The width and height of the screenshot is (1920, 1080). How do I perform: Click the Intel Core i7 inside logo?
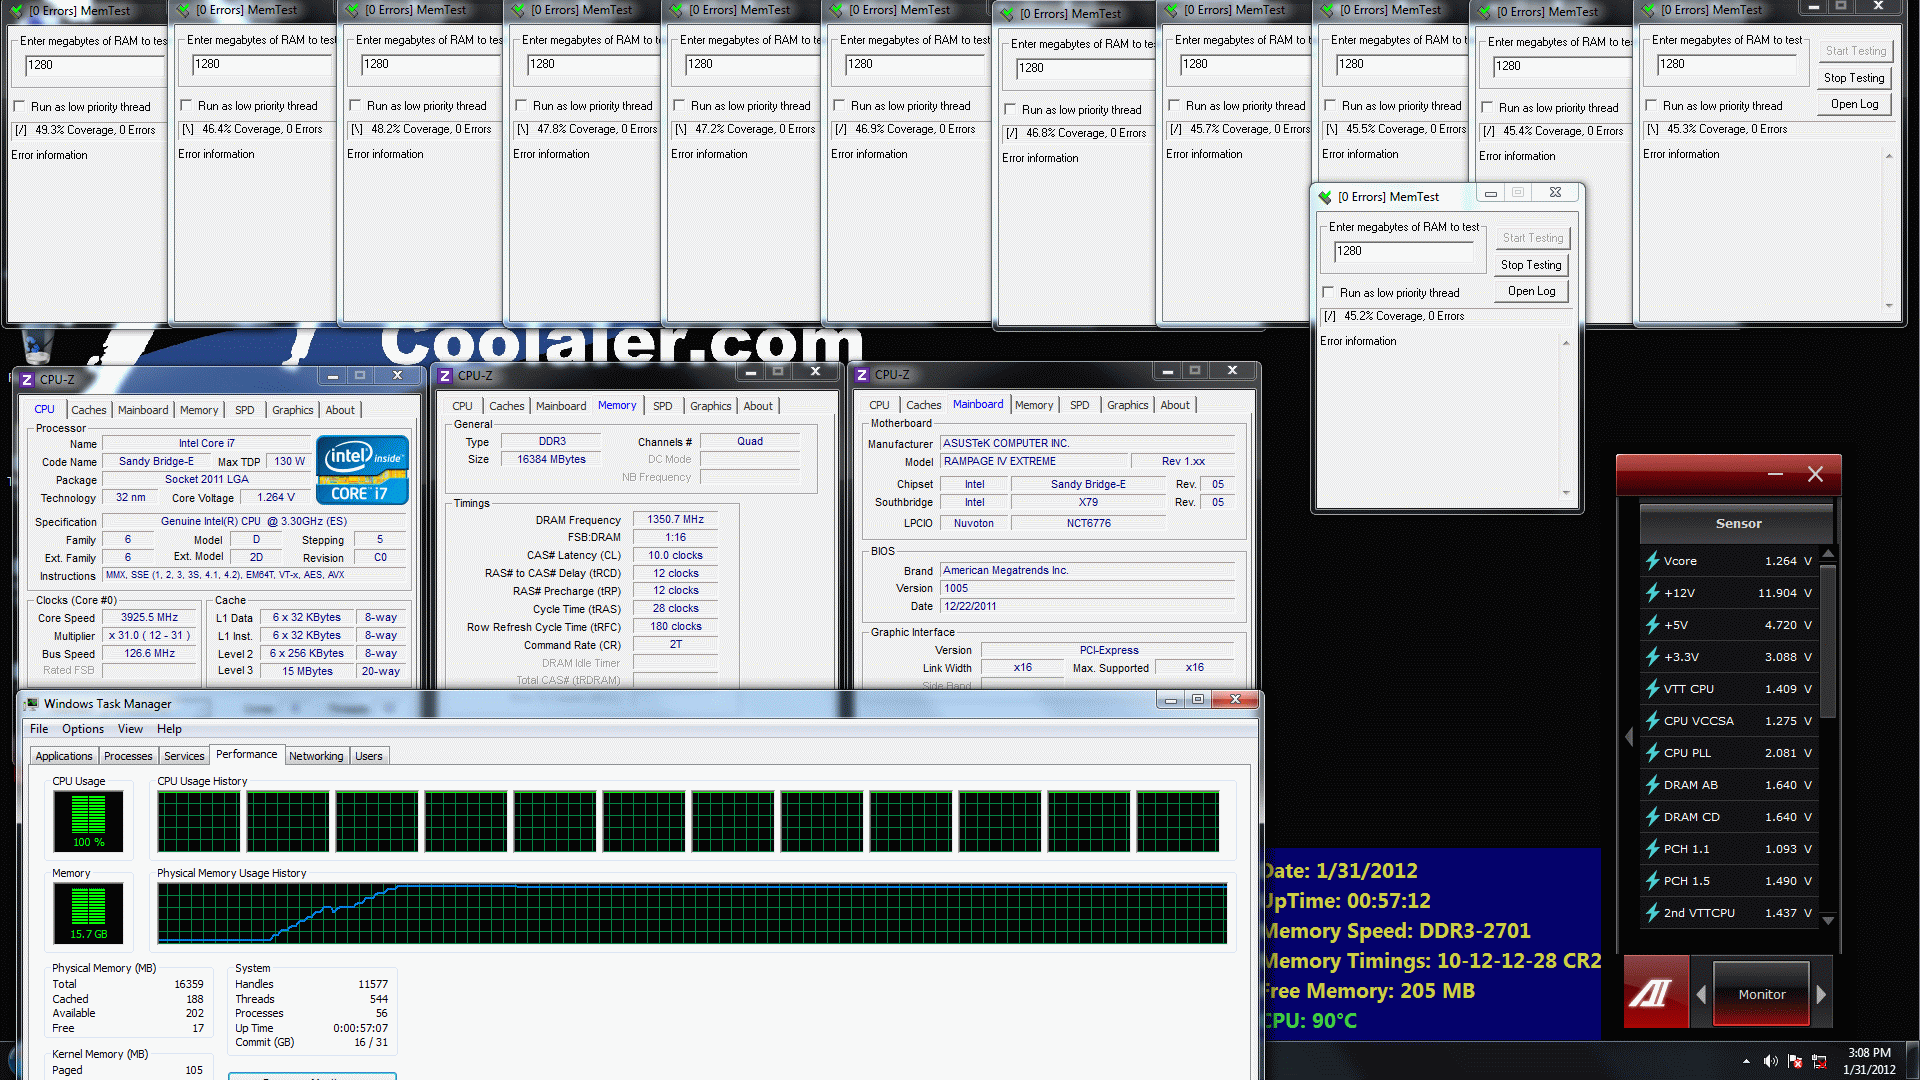(362, 468)
